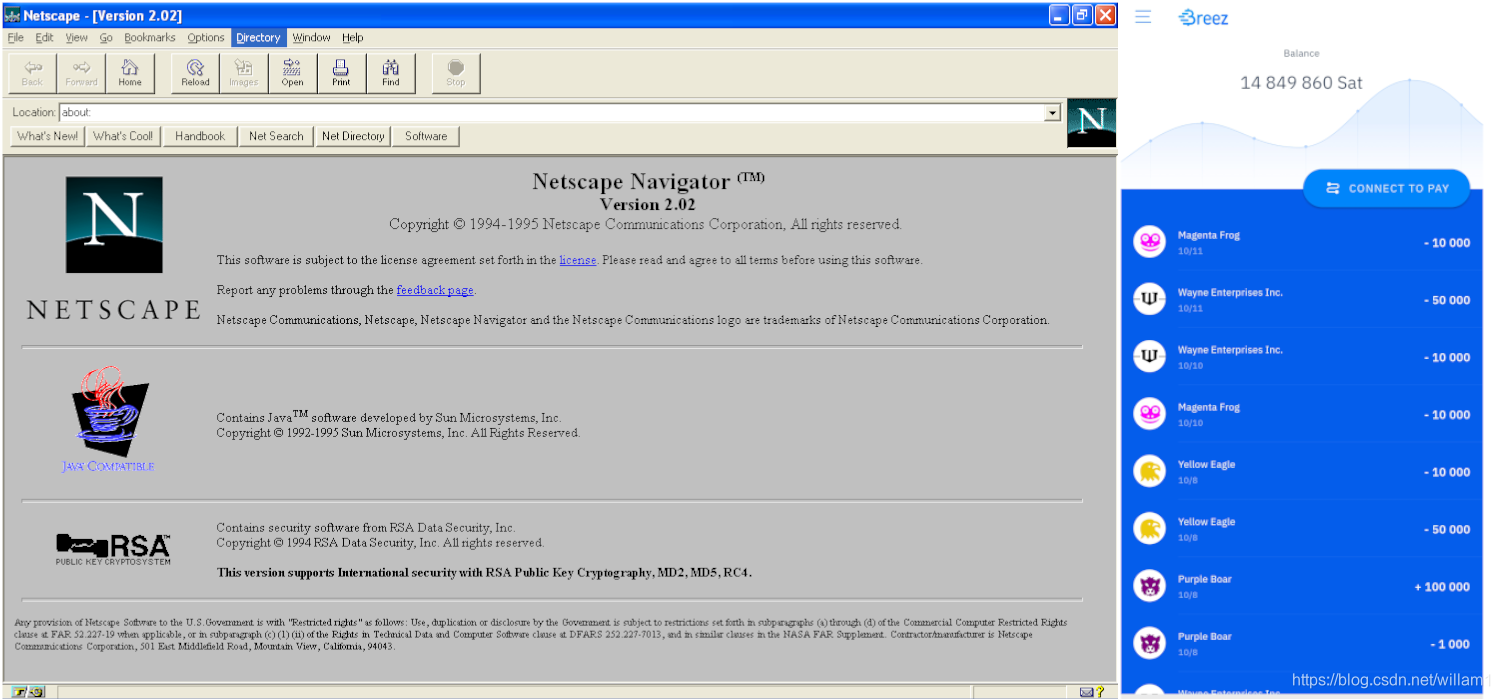Viewport: 1500px width, 699px height.
Task: Open the View menu
Action: point(77,38)
